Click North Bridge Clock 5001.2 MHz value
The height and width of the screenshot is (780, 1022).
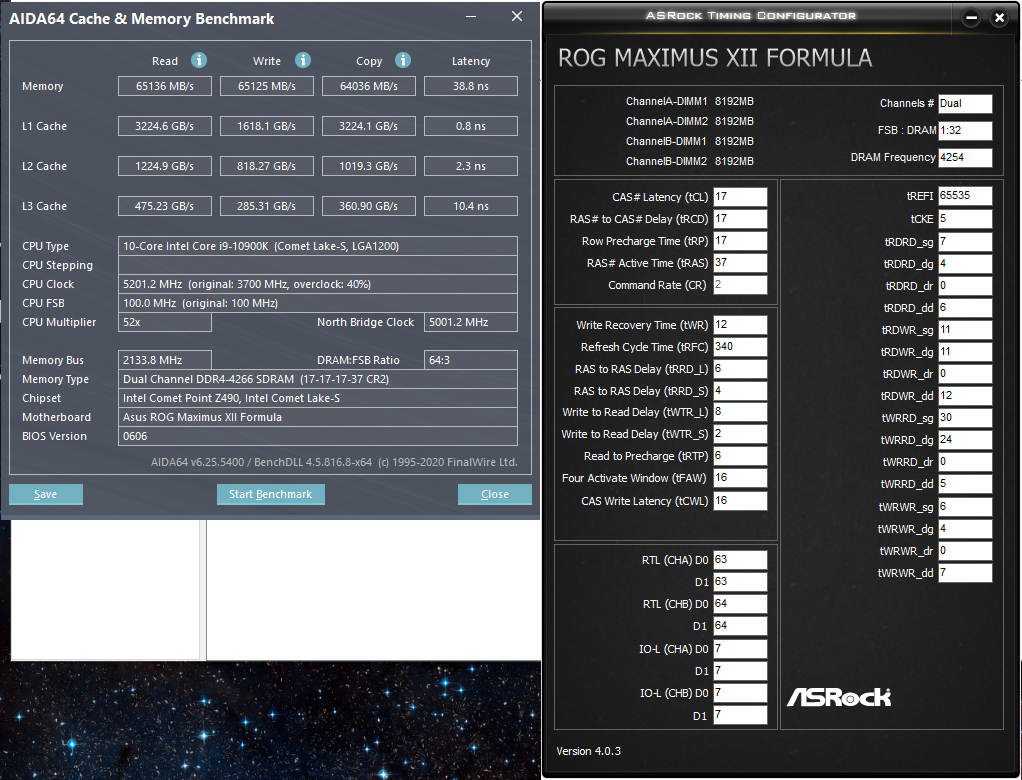click(x=471, y=322)
